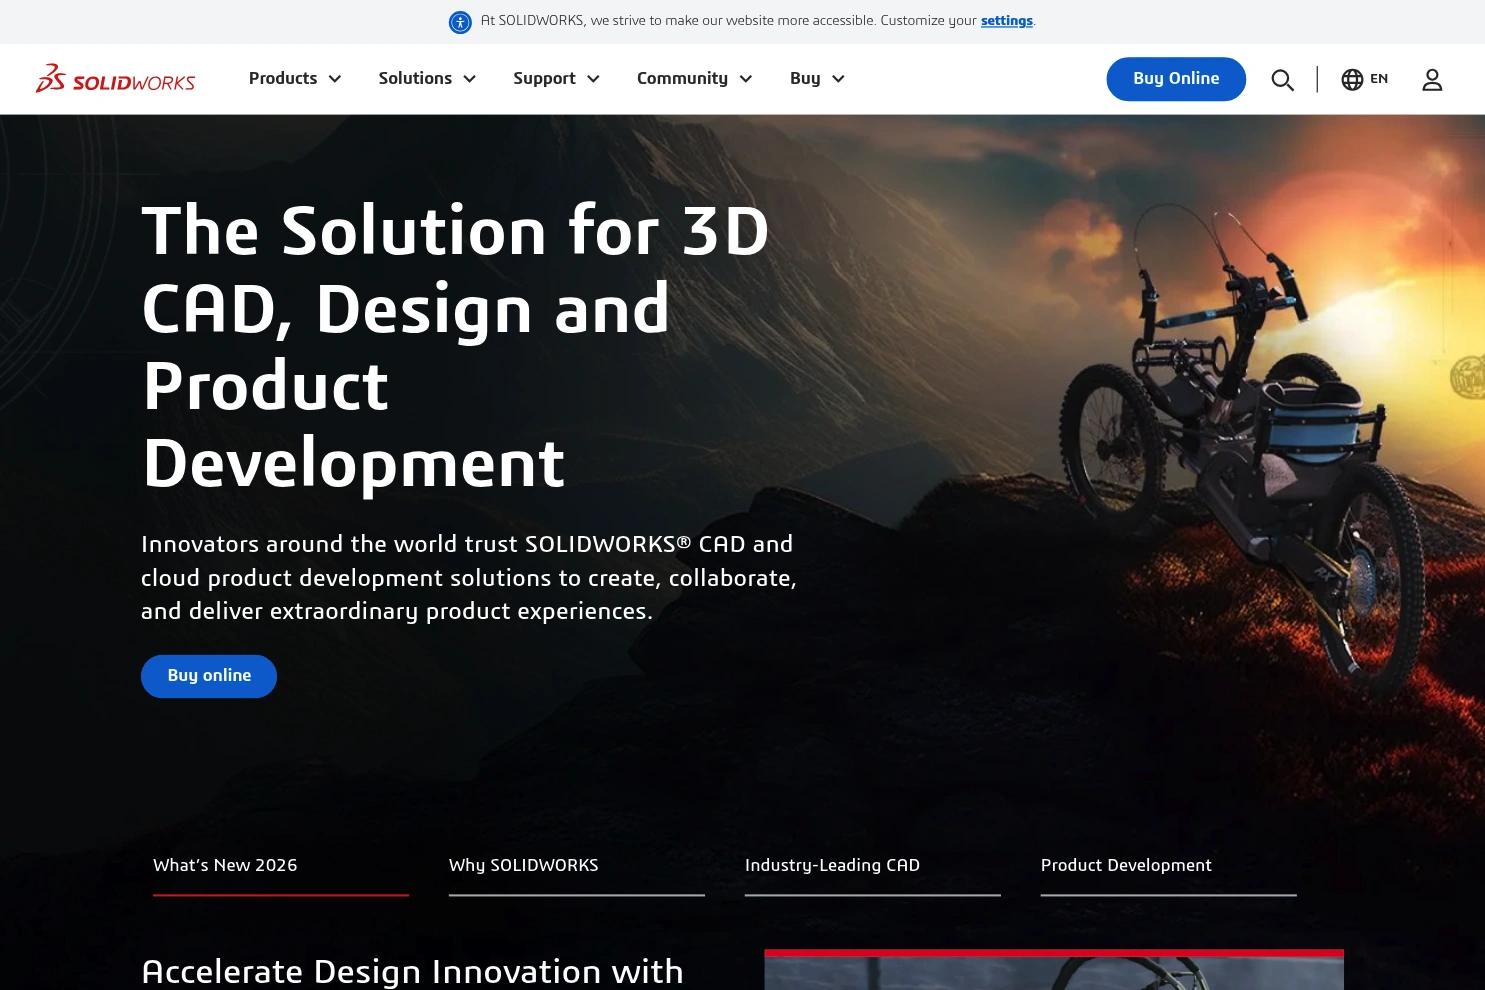Click the globe language icon
Image resolution: width=1485 pixels, height=990 pixels.
(1352, 79)
